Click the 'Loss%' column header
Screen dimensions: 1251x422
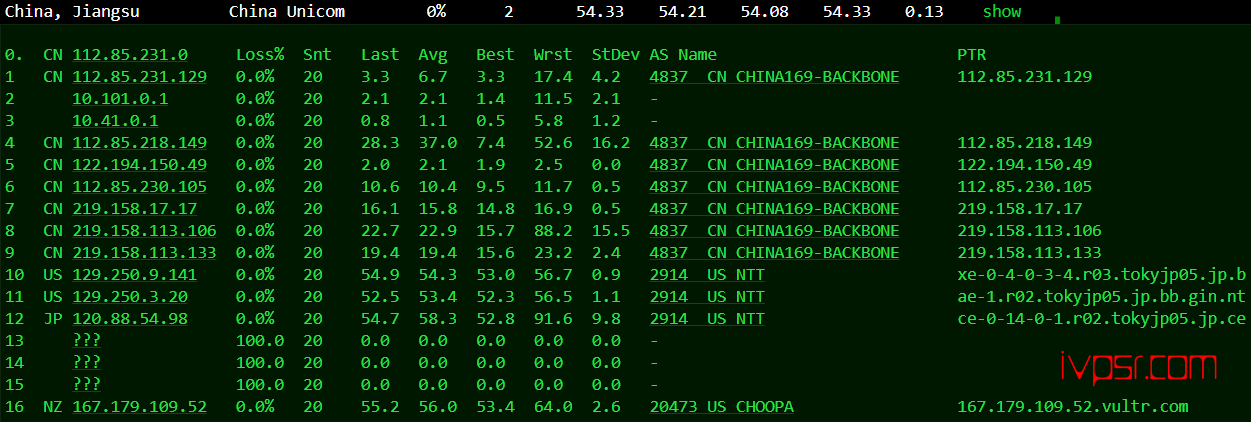tap(260, 54)
